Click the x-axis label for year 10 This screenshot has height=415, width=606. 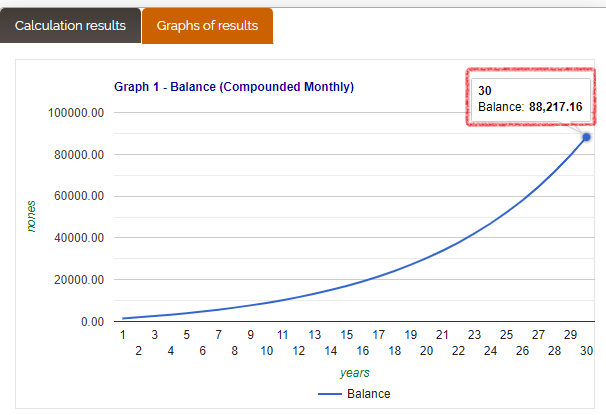tap(267, 351)
